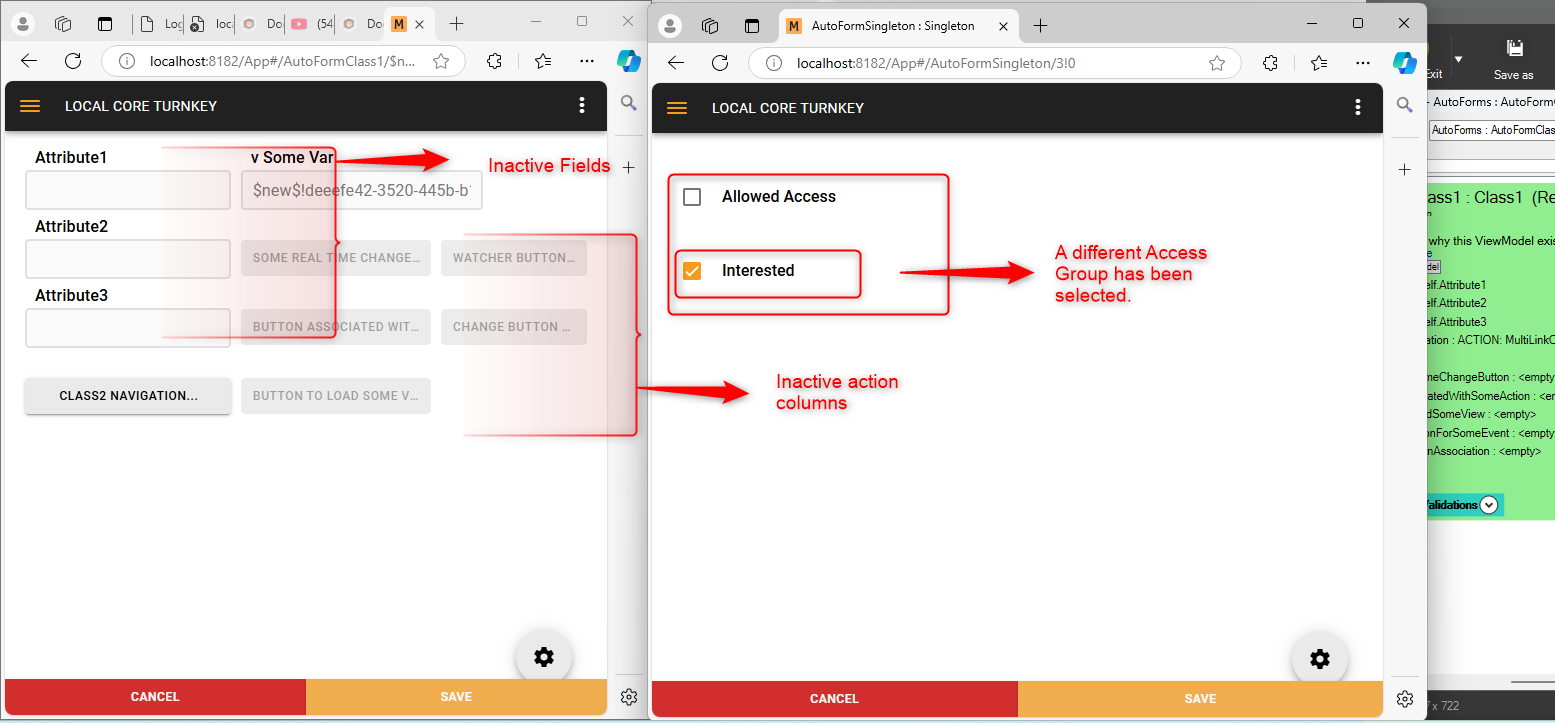Expand the Validations section chevron
The image size is (1555, 723).
pyautogui.click(x=1489, y=505)
